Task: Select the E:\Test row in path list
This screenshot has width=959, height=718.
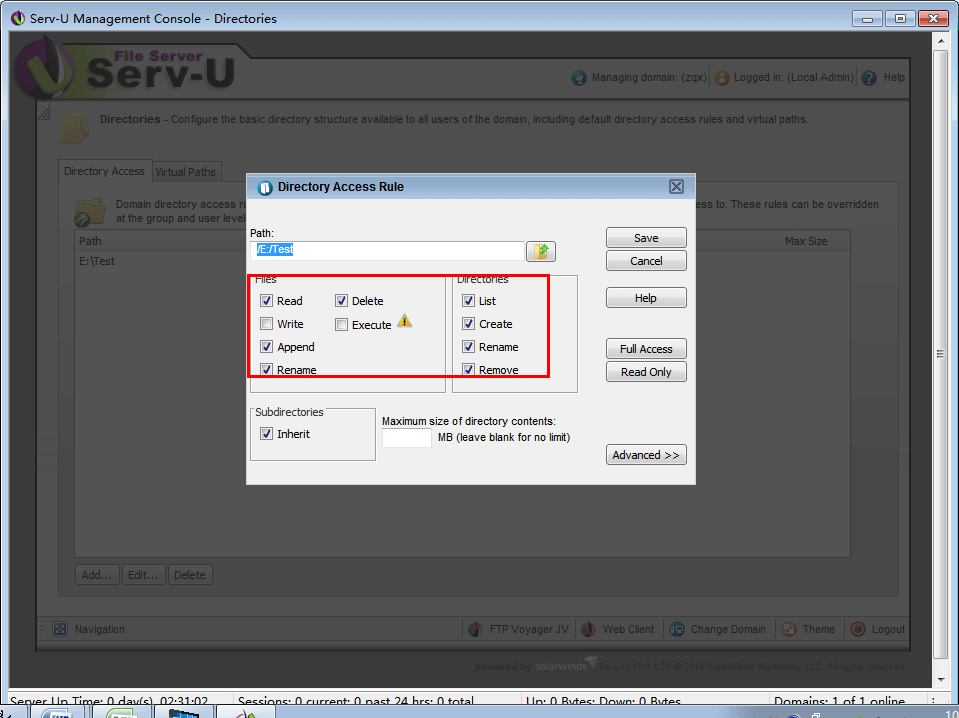Action: tap(462, 261)
